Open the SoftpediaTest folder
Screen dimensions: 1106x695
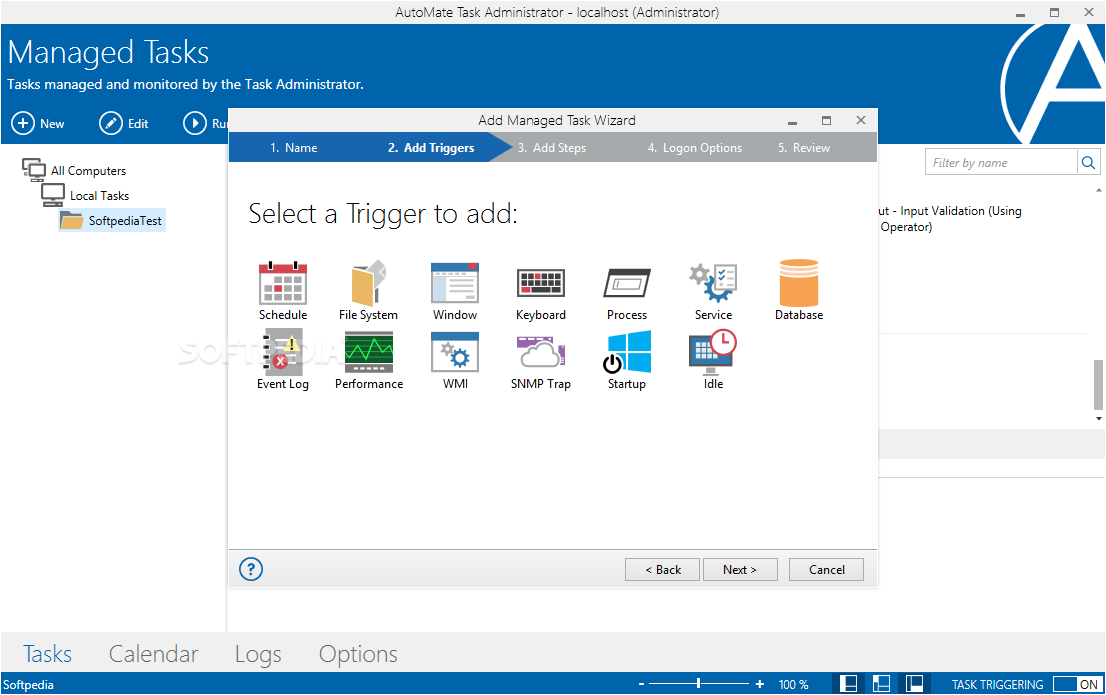(x=111, y=220)
